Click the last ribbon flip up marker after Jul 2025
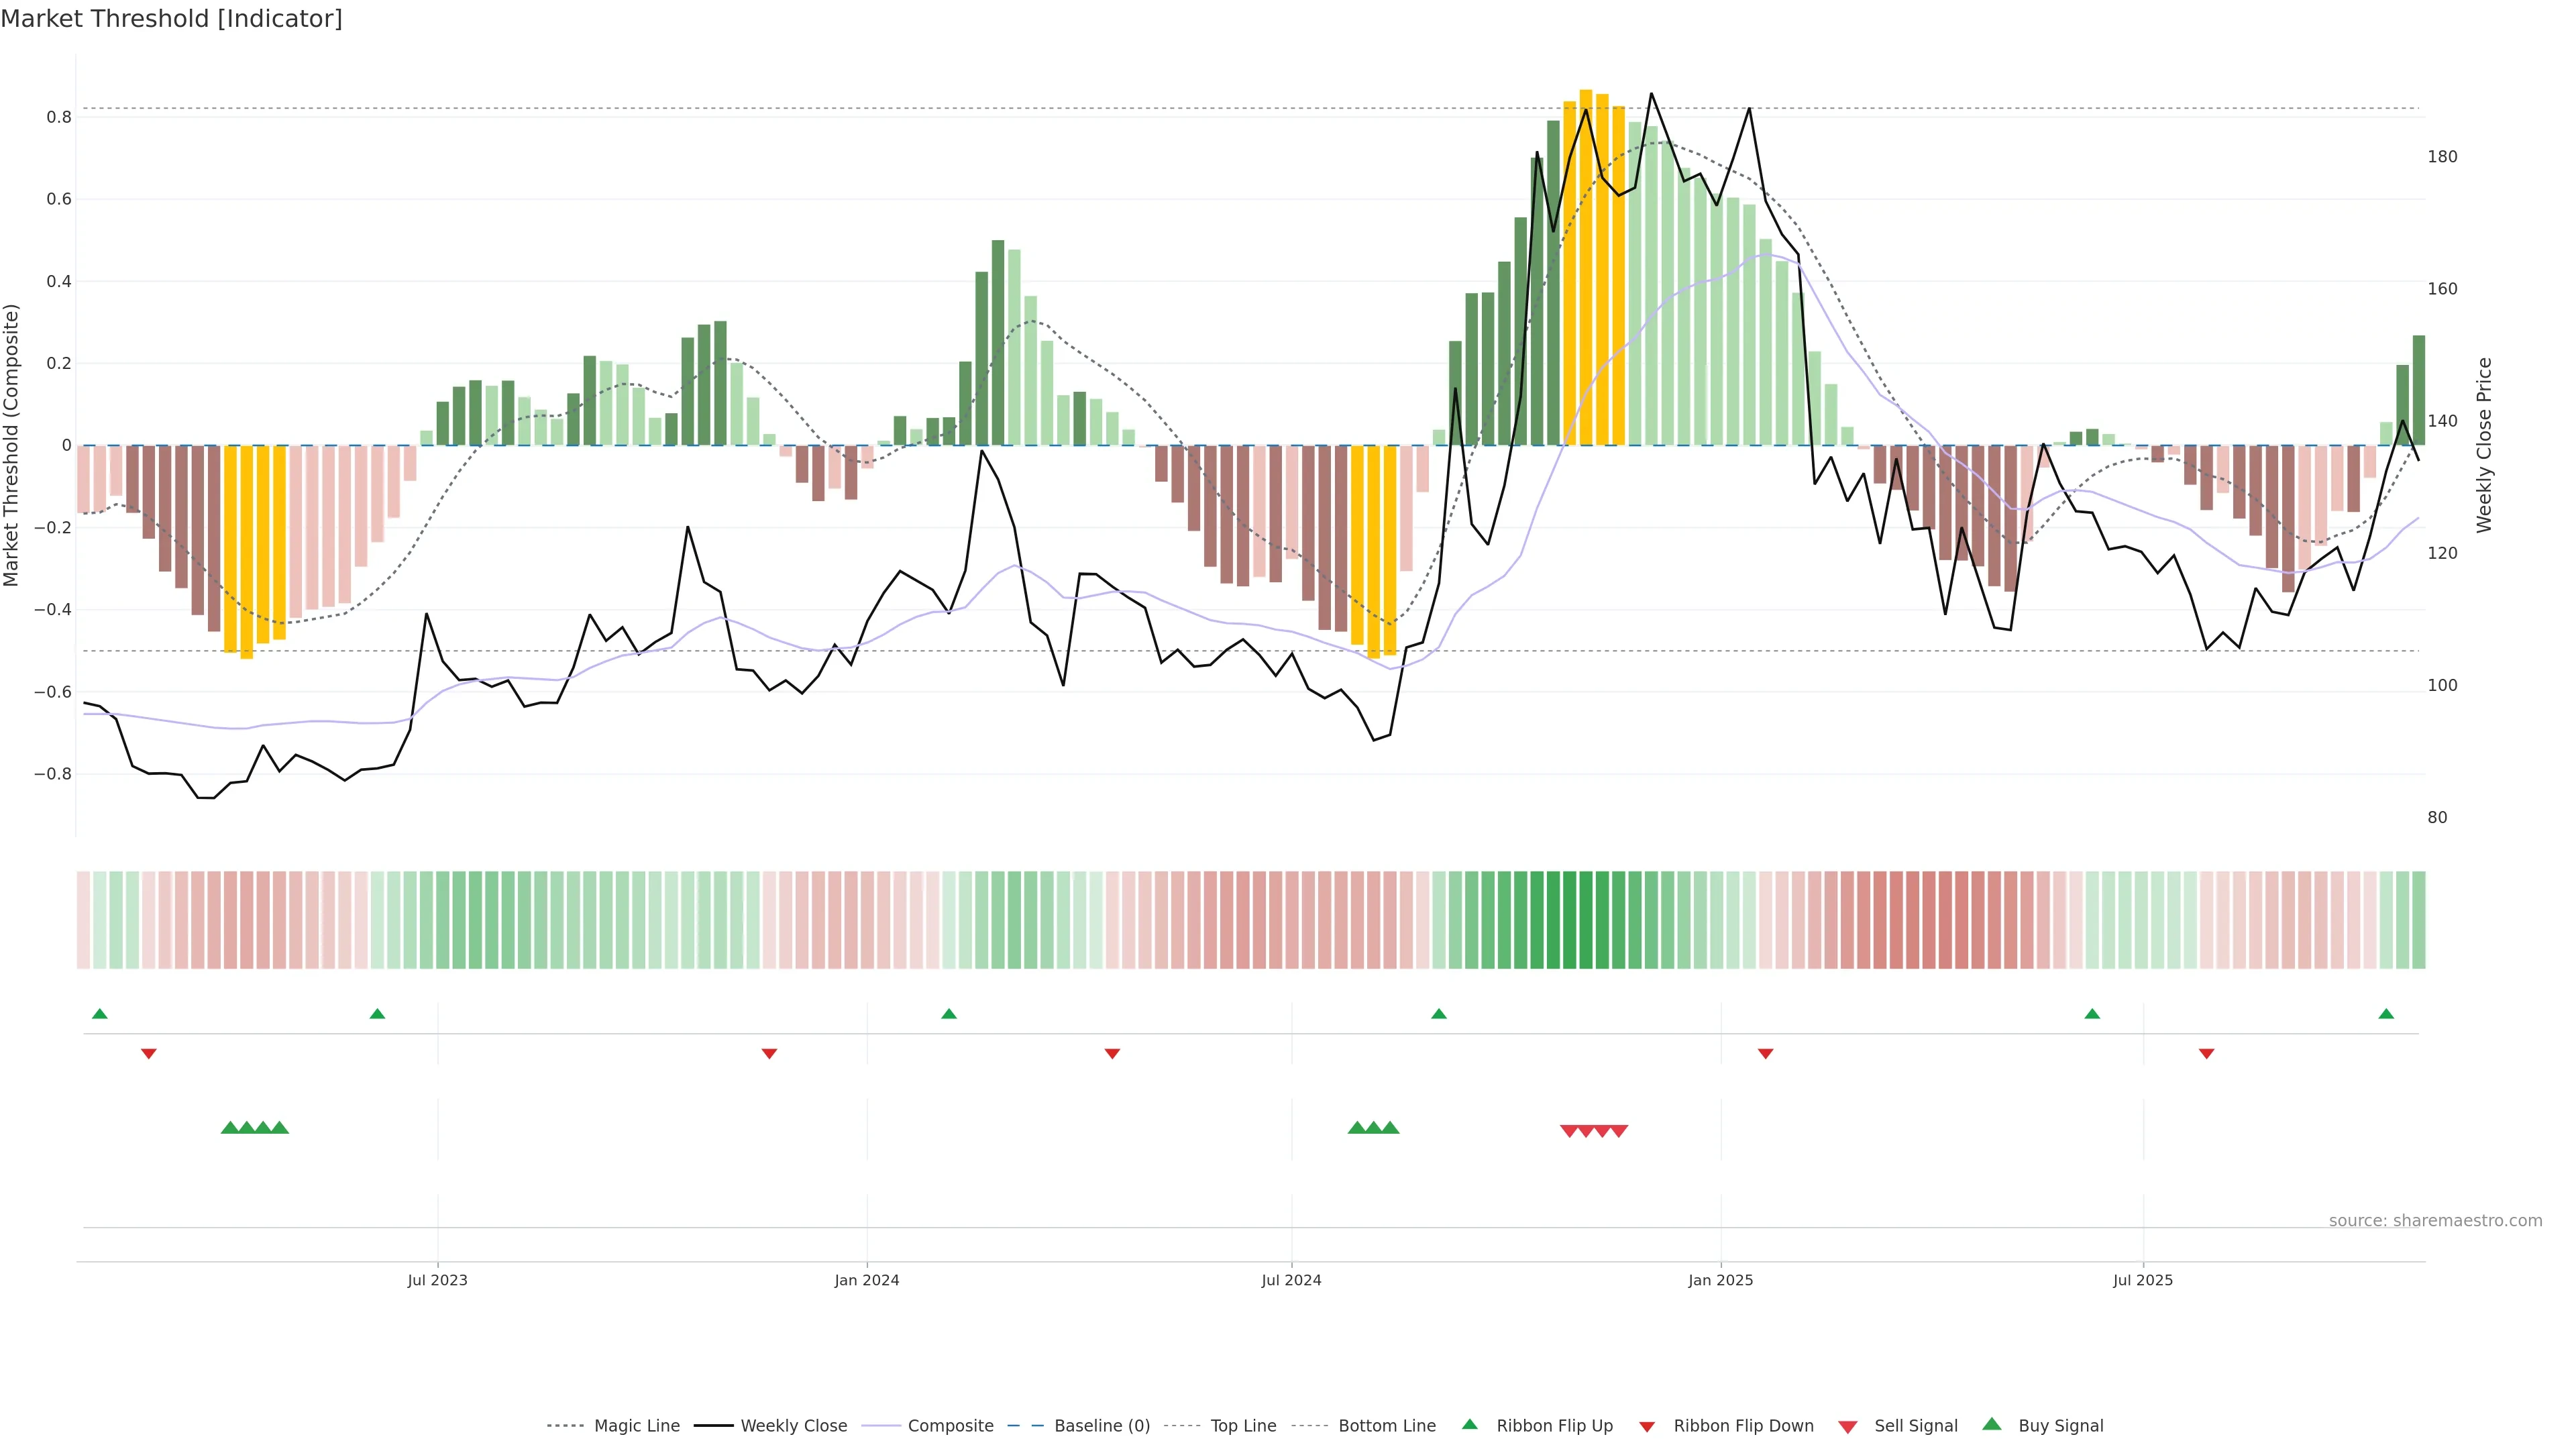This screenshot has height=1449, width=2576. click(2386, 1014)
